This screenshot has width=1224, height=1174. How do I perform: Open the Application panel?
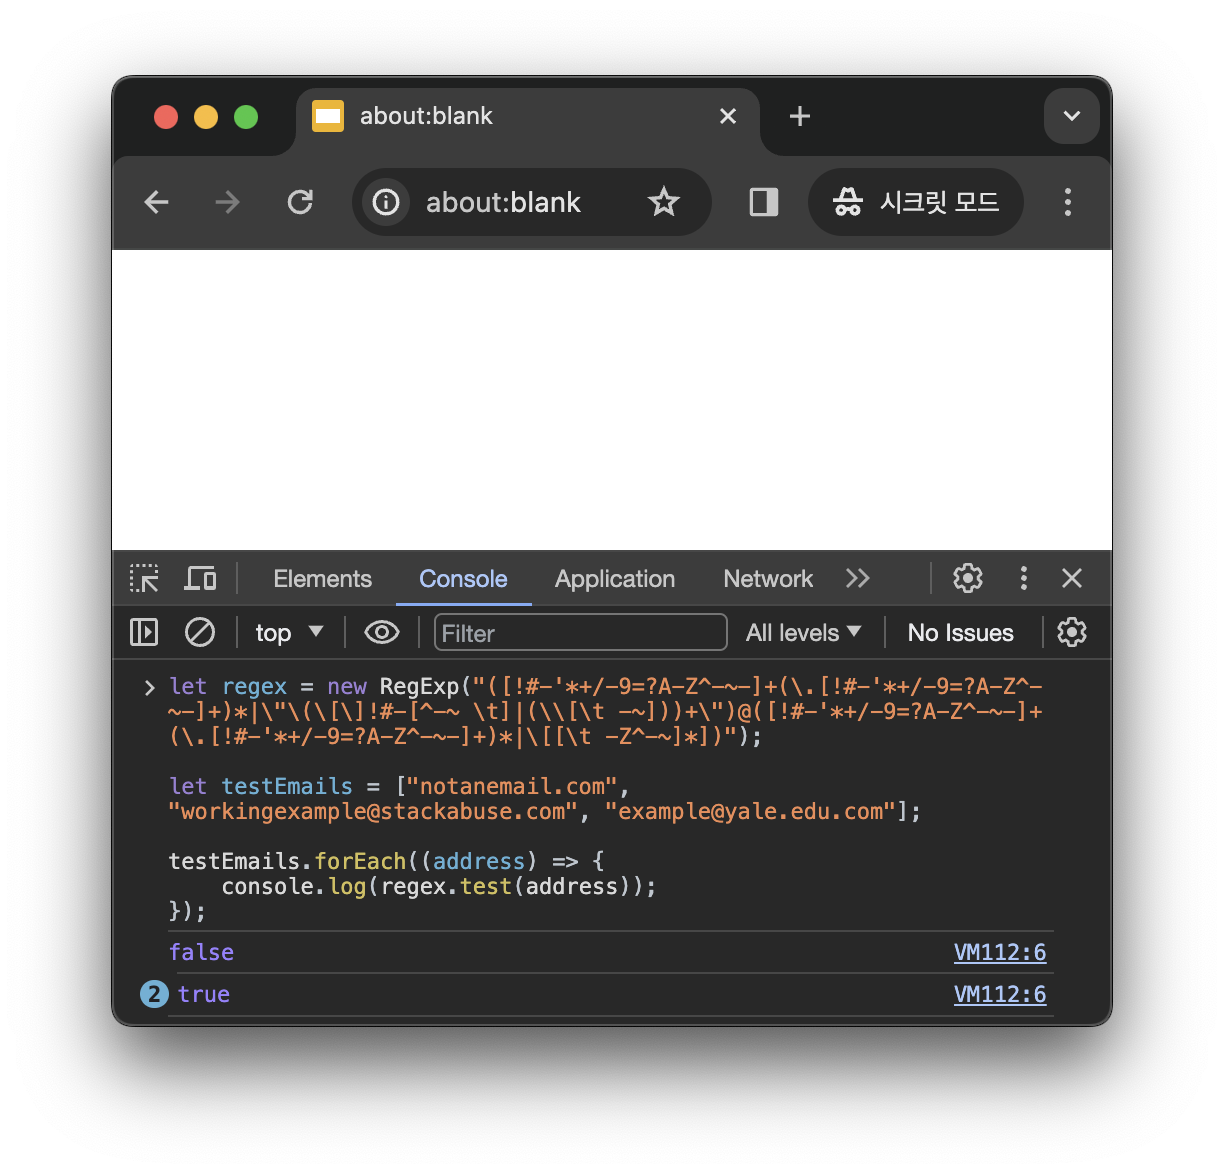(615, 579)
